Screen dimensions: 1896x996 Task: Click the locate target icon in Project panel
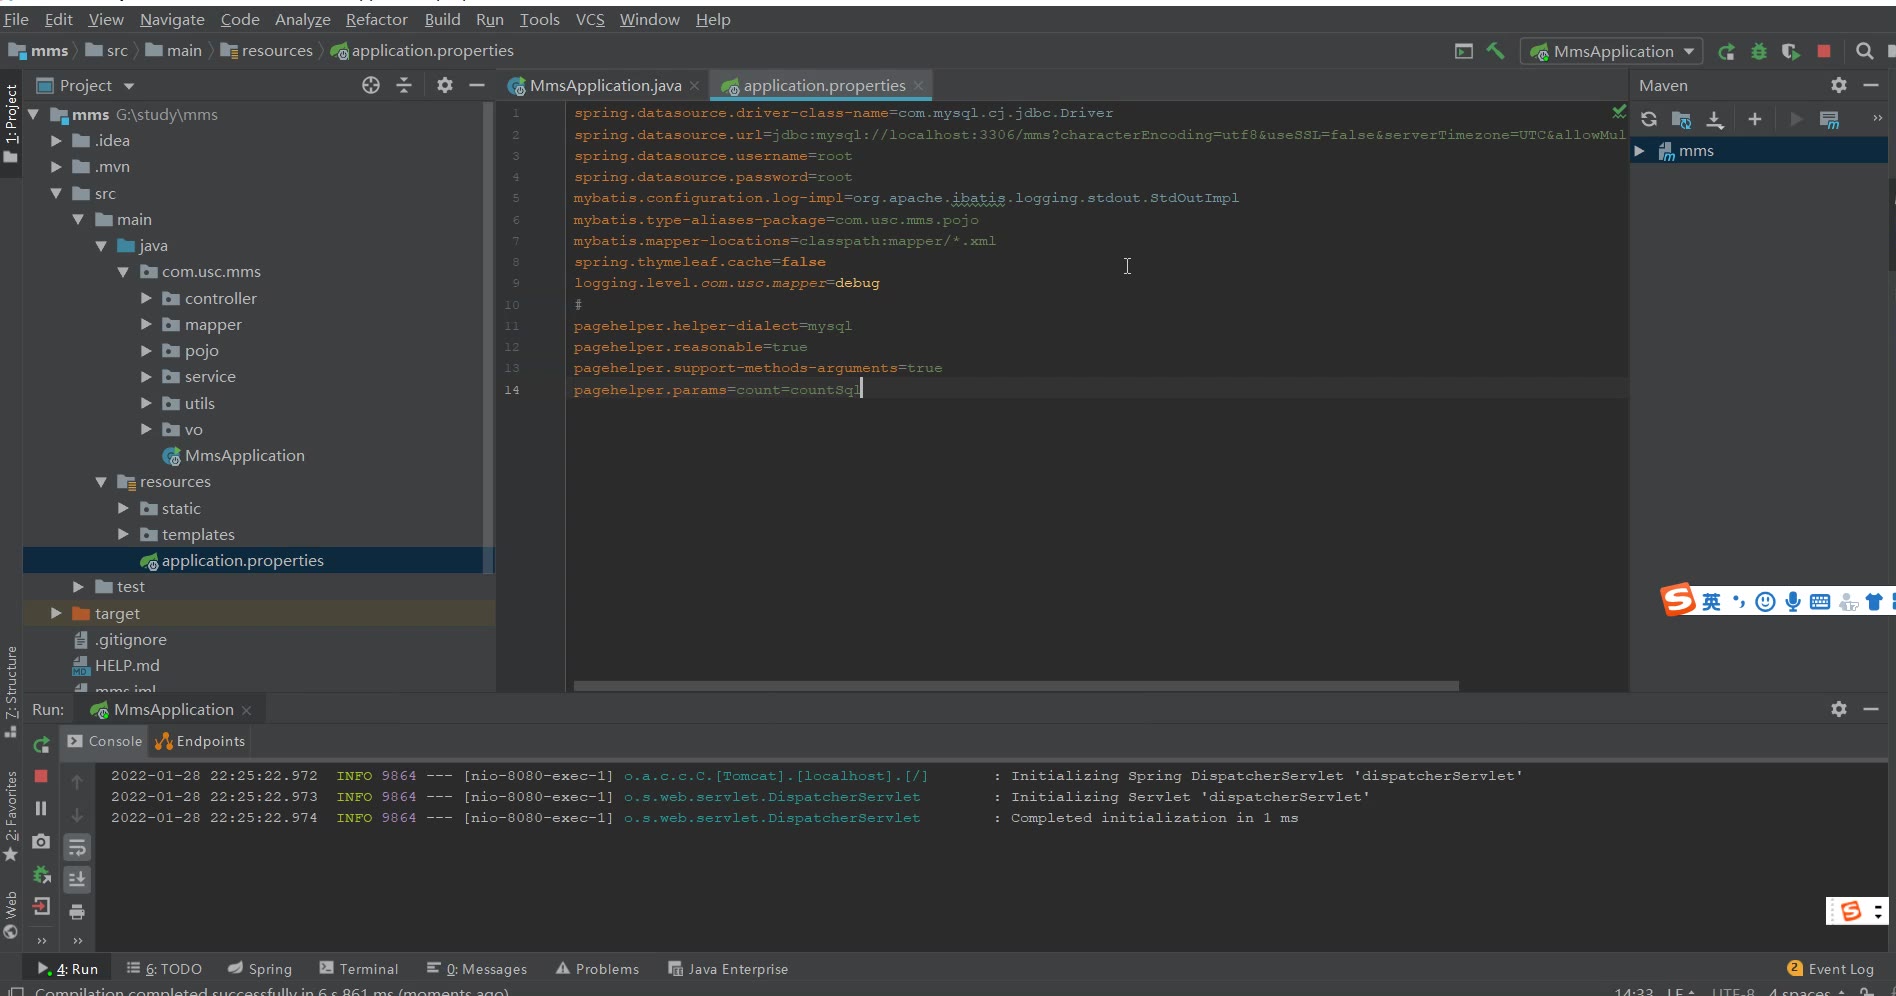click(x=371, y=86)
